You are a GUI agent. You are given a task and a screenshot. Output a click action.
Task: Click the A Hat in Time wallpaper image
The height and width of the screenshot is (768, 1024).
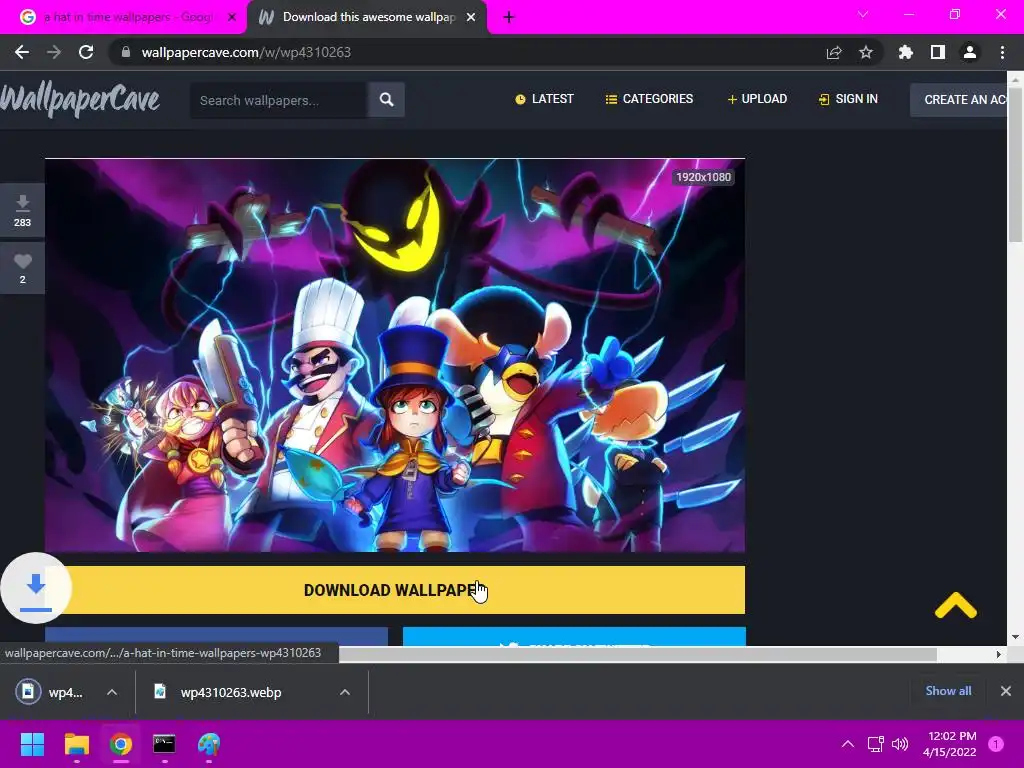(395, 355)
